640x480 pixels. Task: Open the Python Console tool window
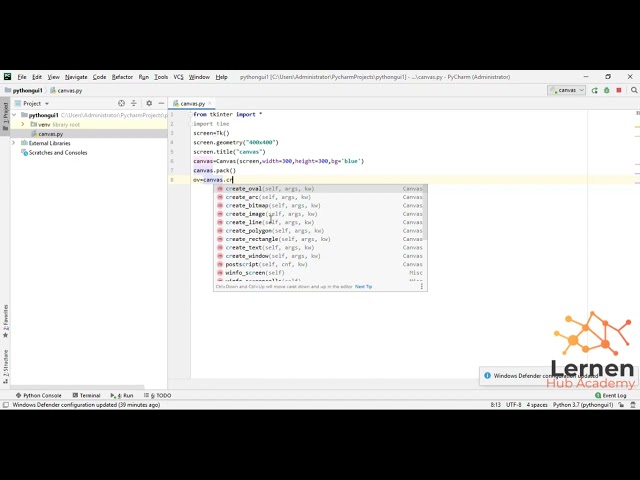point(38,396)
